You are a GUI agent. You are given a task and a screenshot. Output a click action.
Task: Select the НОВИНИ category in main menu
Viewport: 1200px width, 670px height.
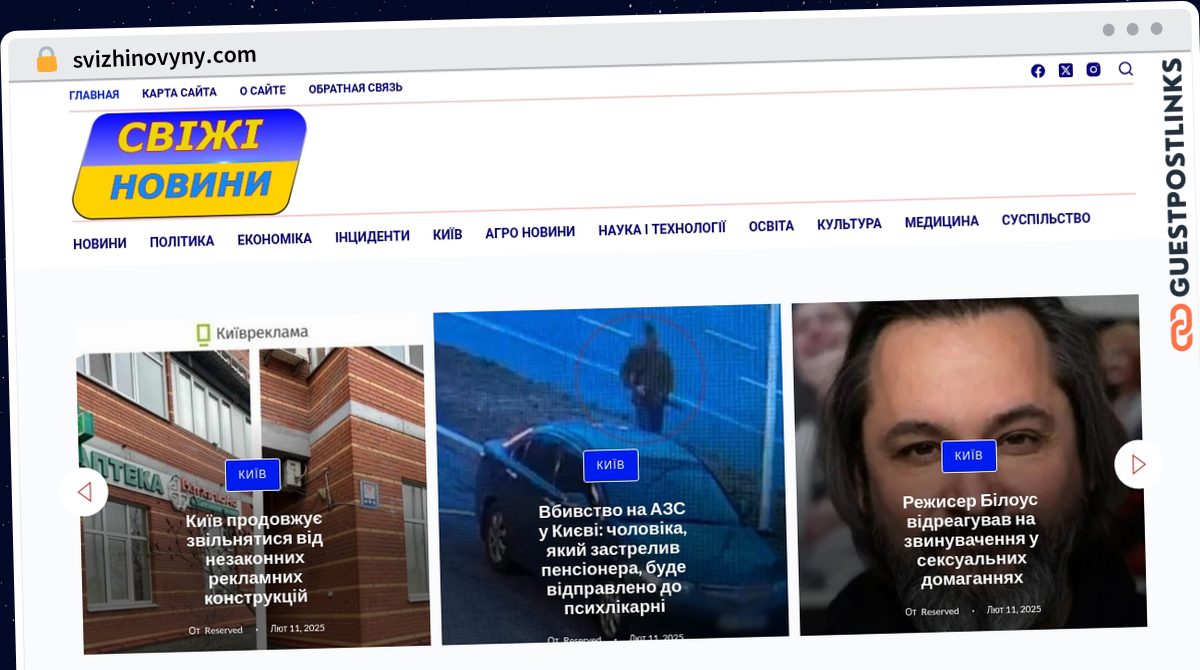point(100,243)
